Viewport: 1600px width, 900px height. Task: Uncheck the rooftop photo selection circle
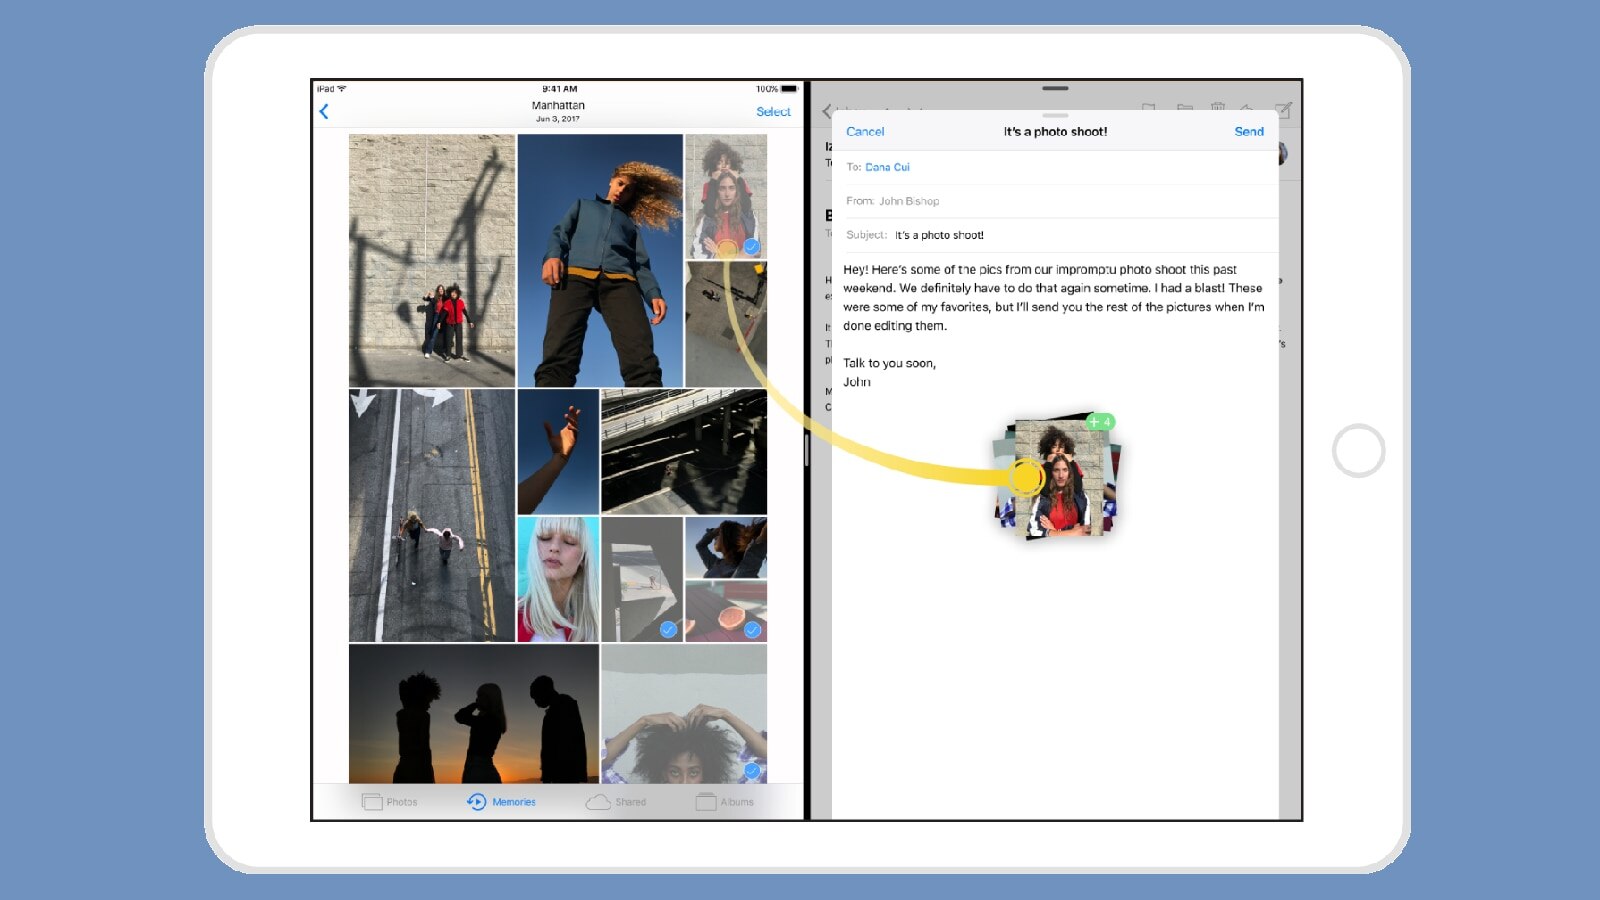click(753, 630)
